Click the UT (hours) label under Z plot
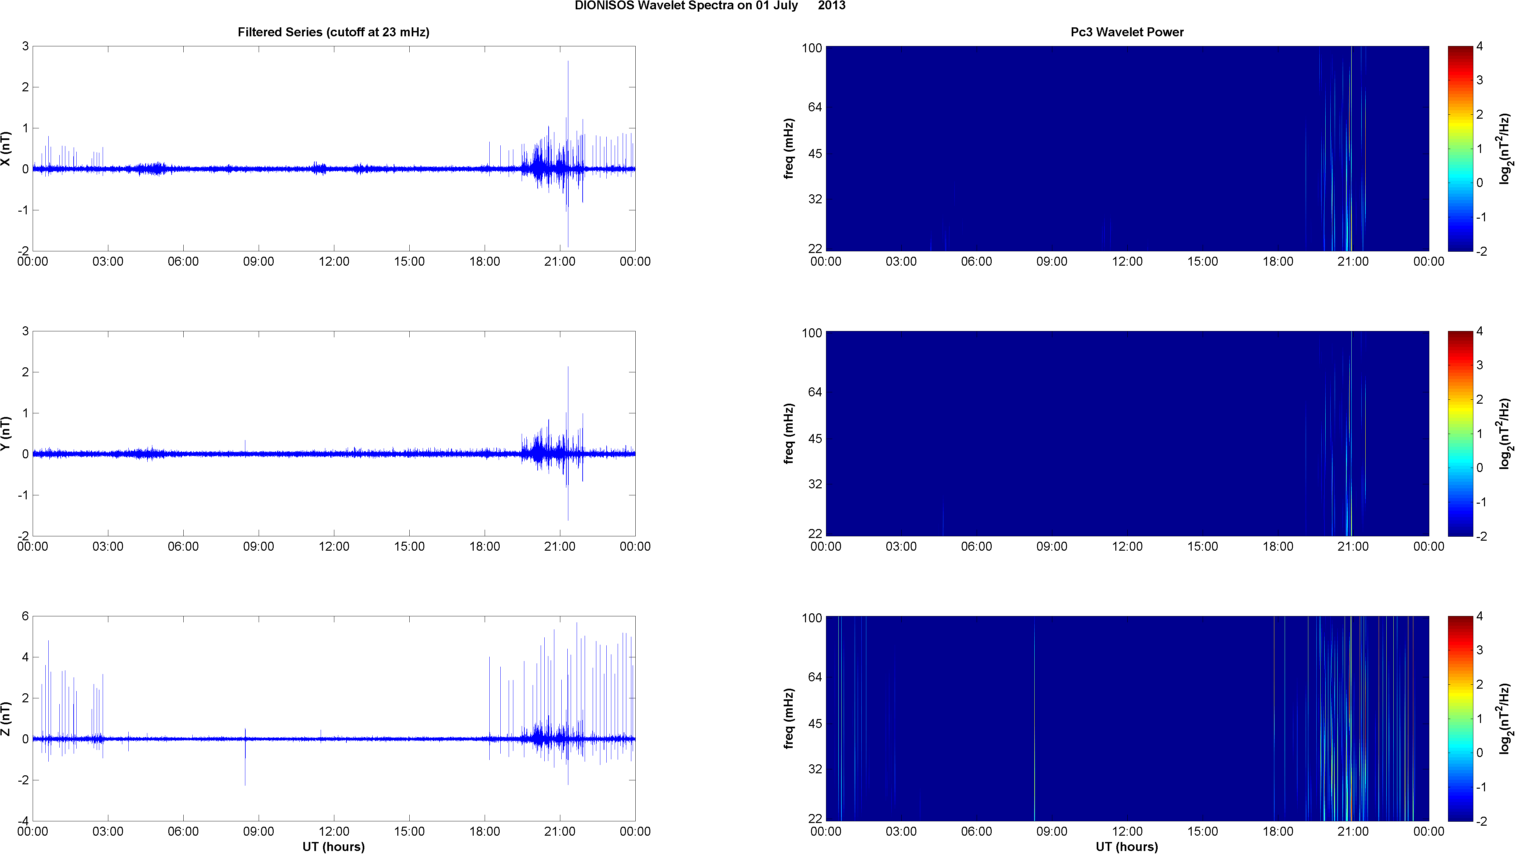1515x854 pixels. tap(334, 847)
